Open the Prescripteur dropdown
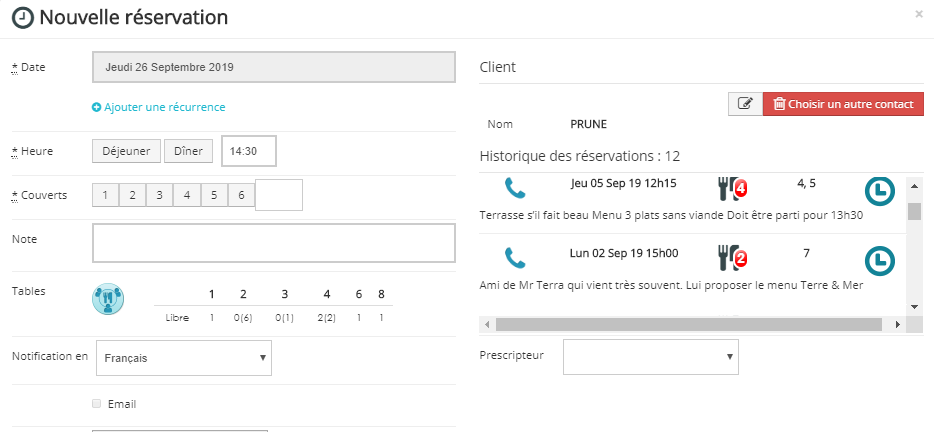 pos(650,357)
